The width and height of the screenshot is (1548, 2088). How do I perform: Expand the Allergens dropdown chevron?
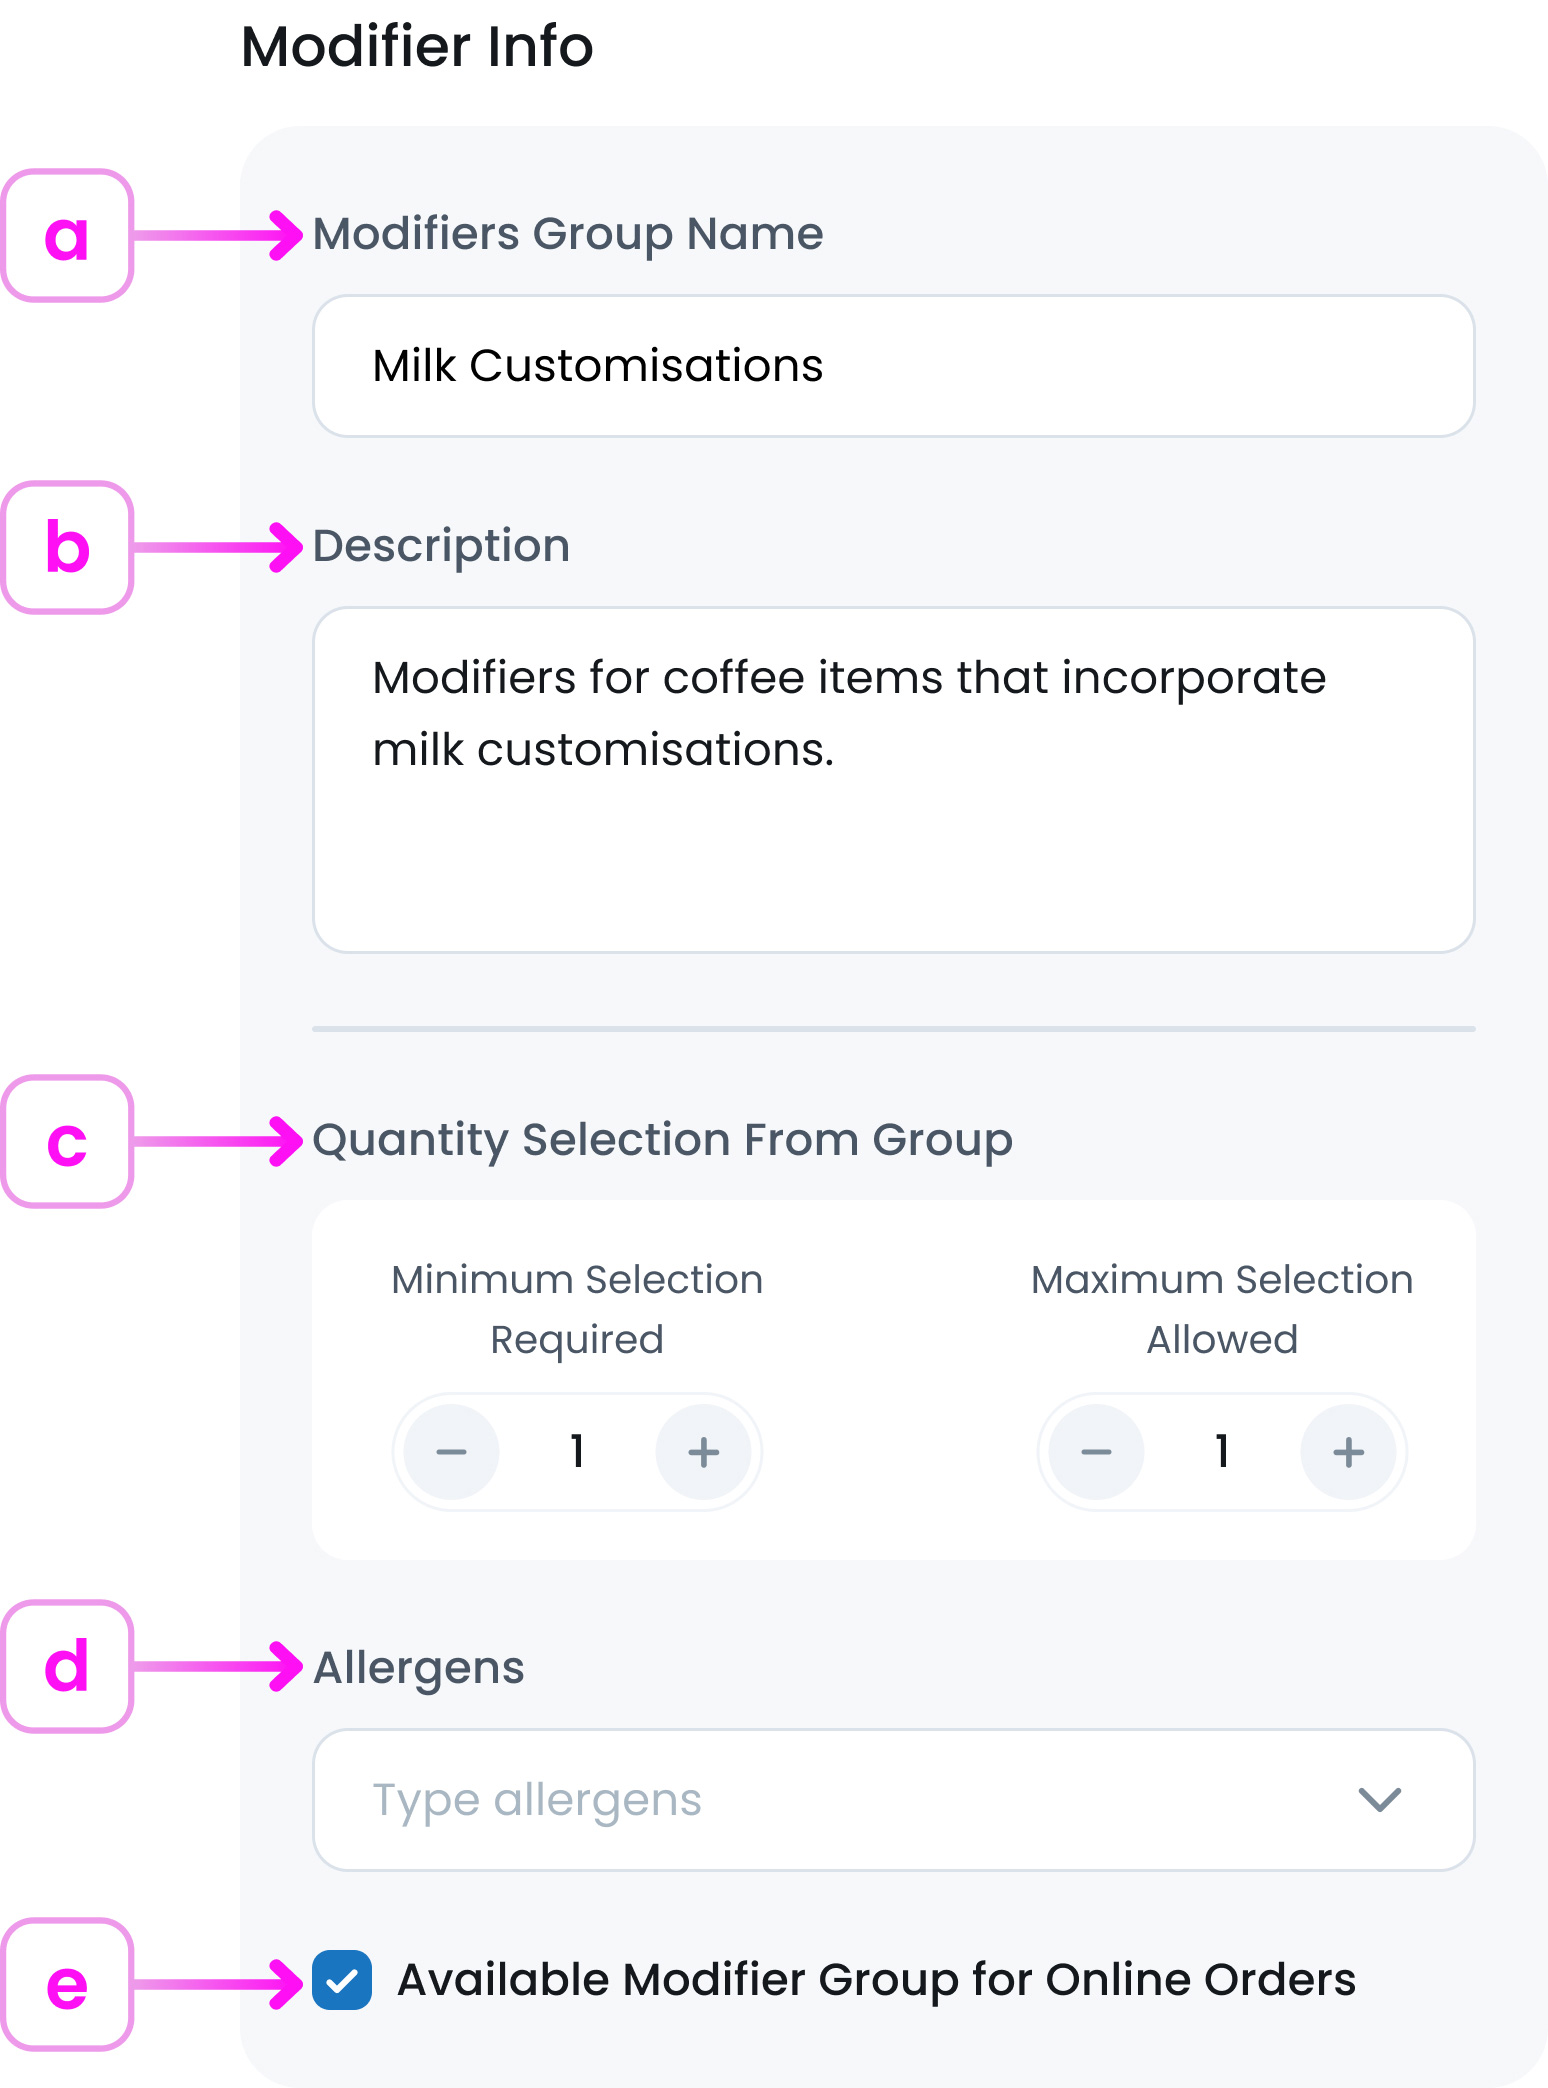pyautogui.click(x=1379, y=1800)
